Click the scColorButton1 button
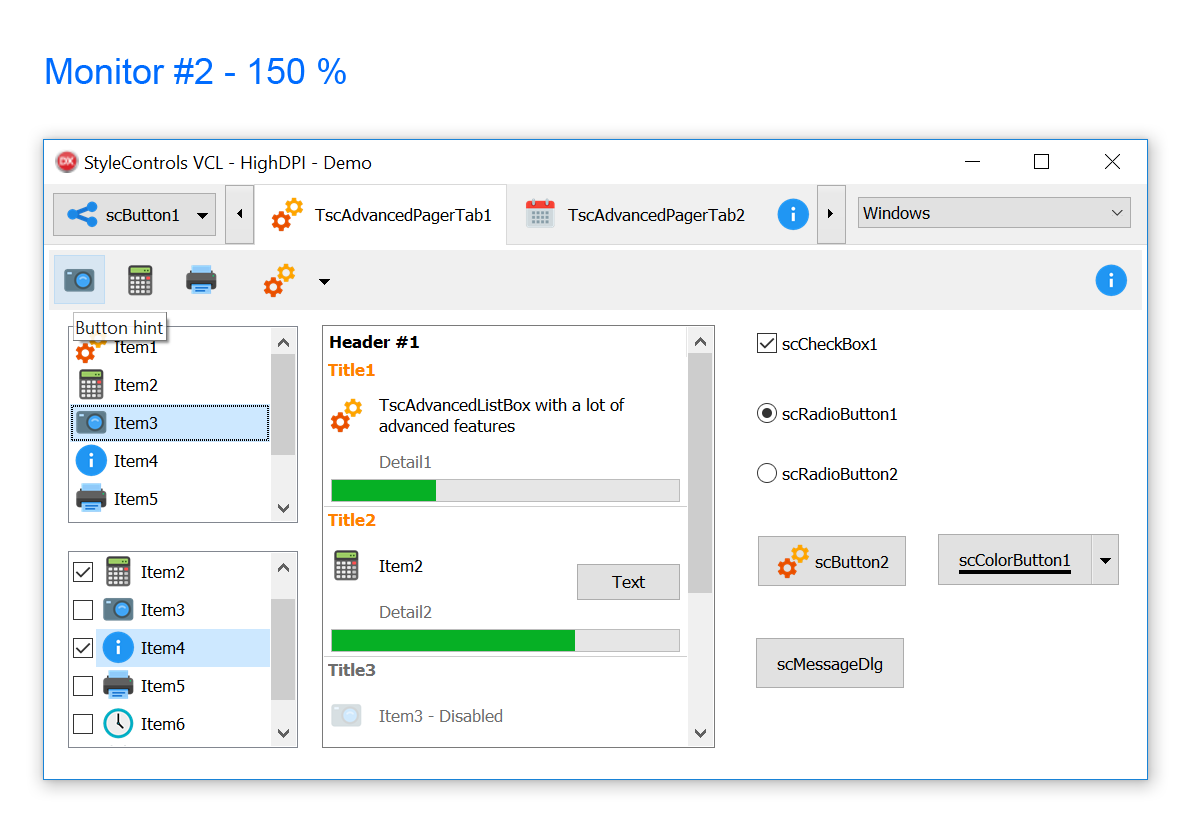Viewport: 1197px width, 825px height. [1015, 560]
